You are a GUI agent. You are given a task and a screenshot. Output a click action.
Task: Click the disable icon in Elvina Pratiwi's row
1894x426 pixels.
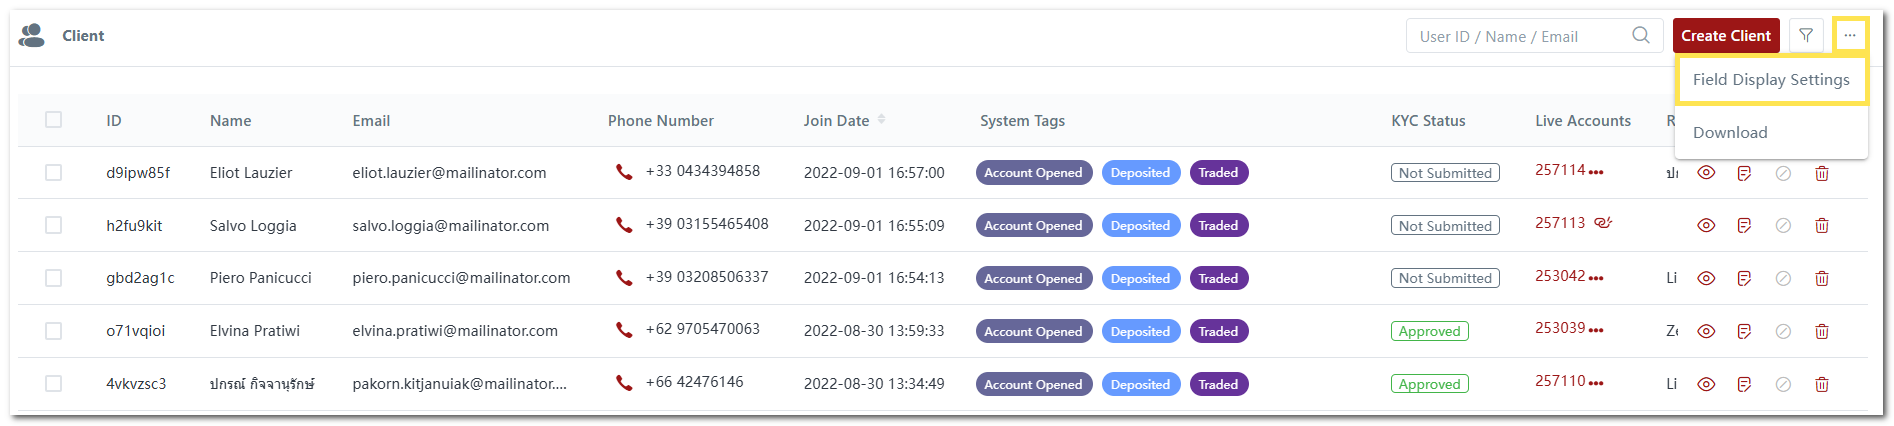point(1782,331)
